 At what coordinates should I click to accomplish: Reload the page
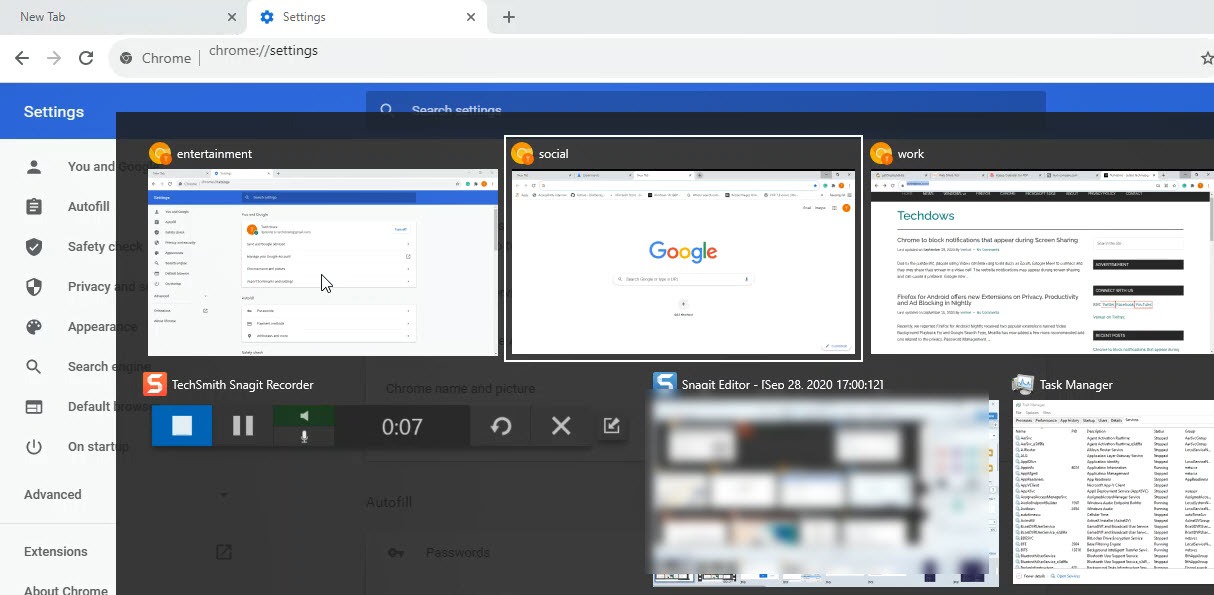(86, 58)
